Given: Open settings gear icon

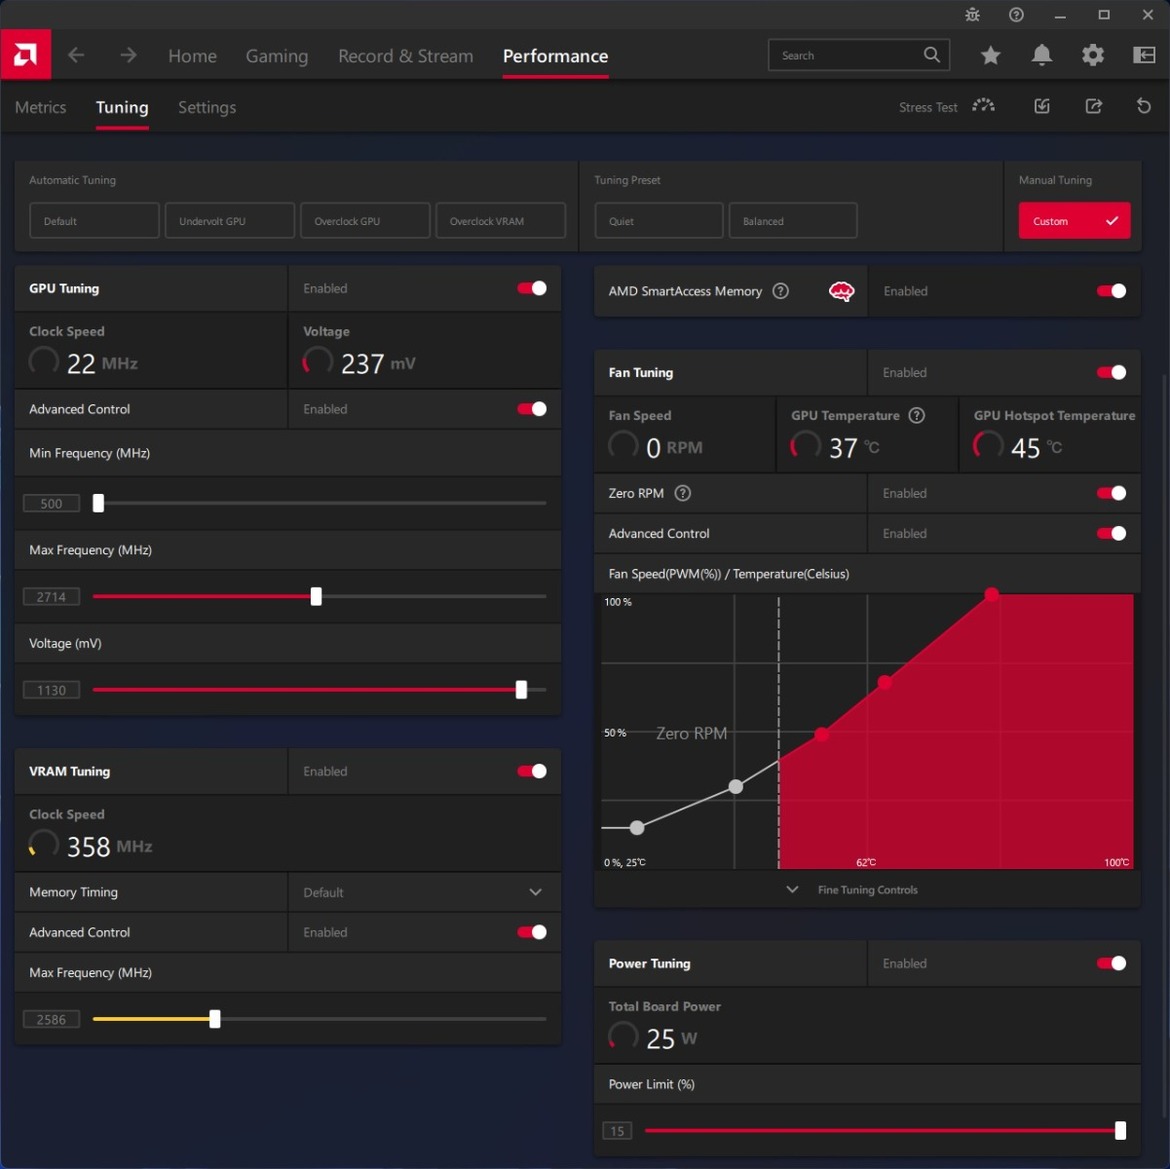Looking at the screenshot, I should point(1092,54).
